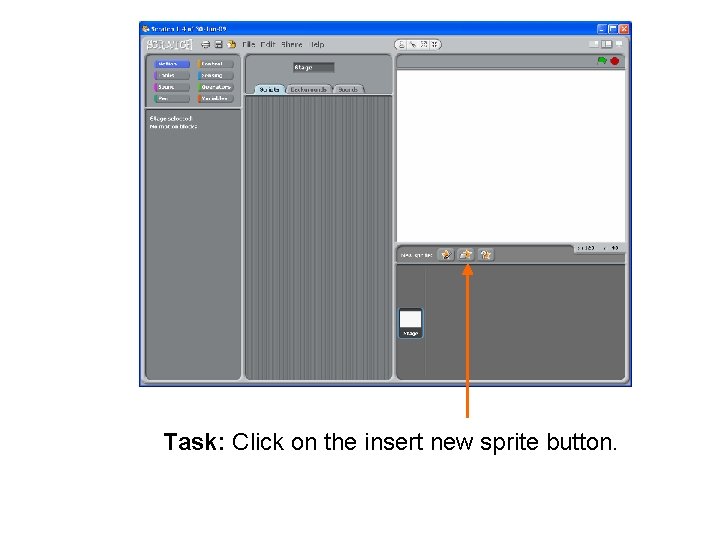Select the Grow sprite tool

(424, 45)
